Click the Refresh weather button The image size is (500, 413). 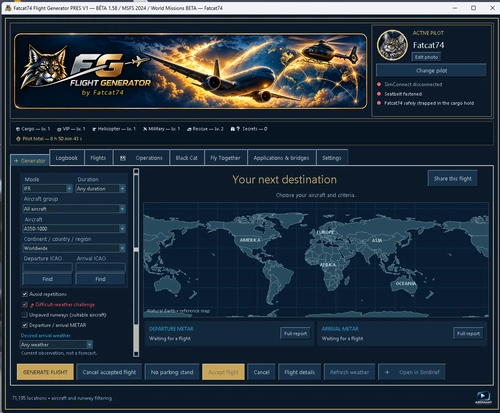click(x=349, y=372)
